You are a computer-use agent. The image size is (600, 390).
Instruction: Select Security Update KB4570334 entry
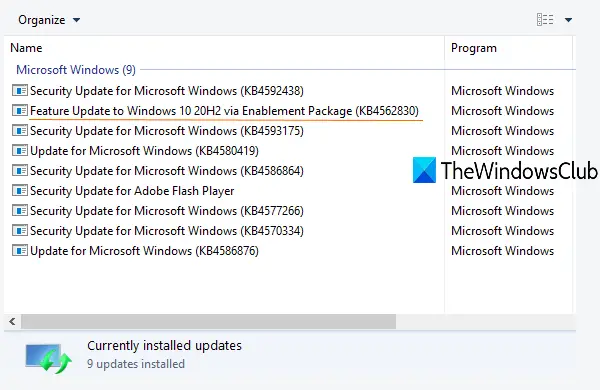click(x=167, y=230)
